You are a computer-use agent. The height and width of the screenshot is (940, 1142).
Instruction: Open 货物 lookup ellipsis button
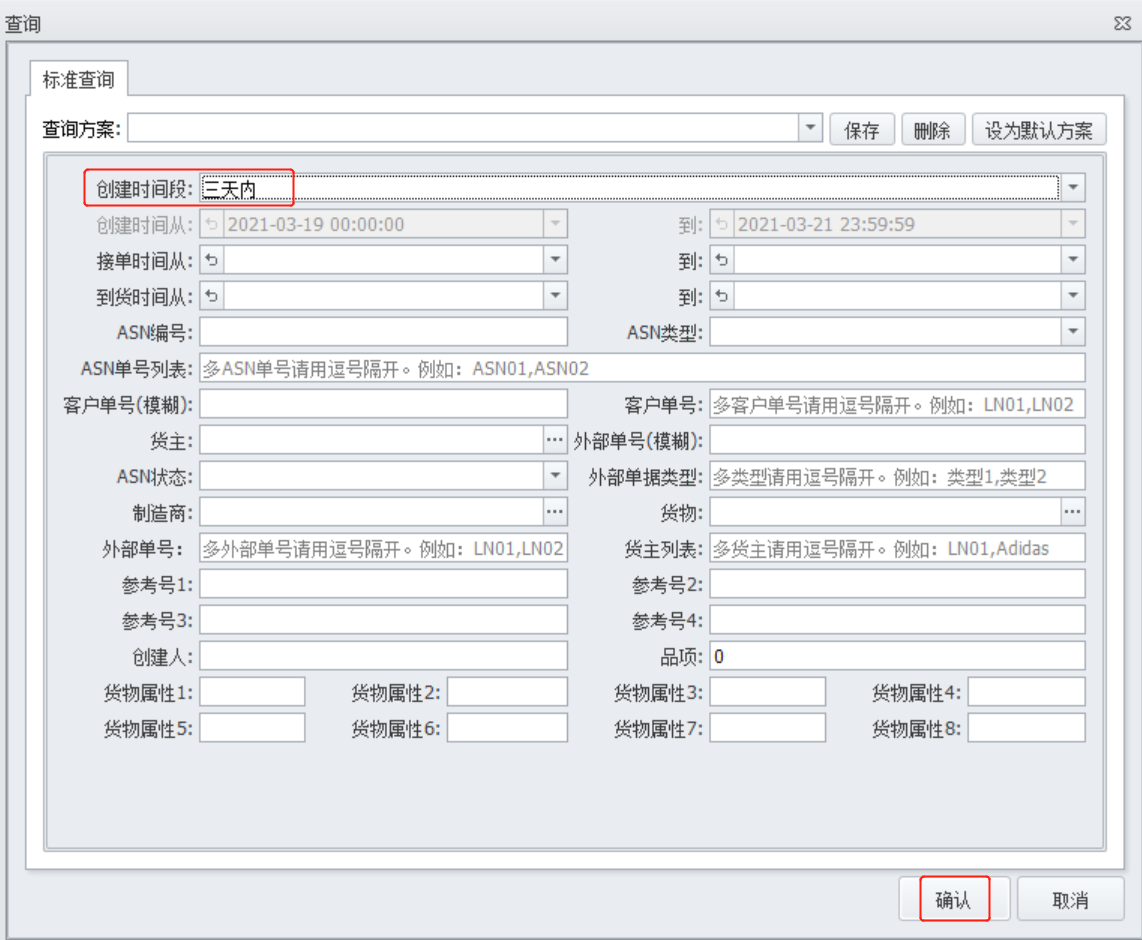(x=1073, y=512)
